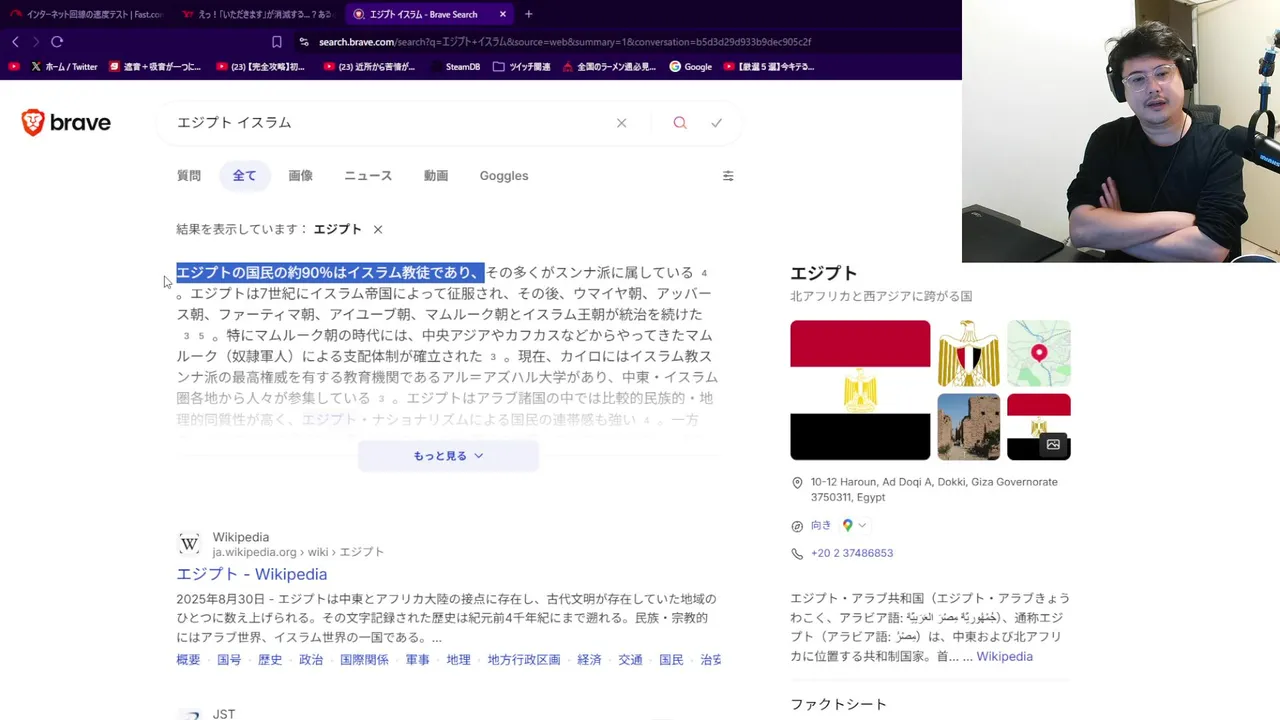The image size is (1280, 720).
Task: Open the 遮音+吸音 bookmark
Action: point(155,67)
